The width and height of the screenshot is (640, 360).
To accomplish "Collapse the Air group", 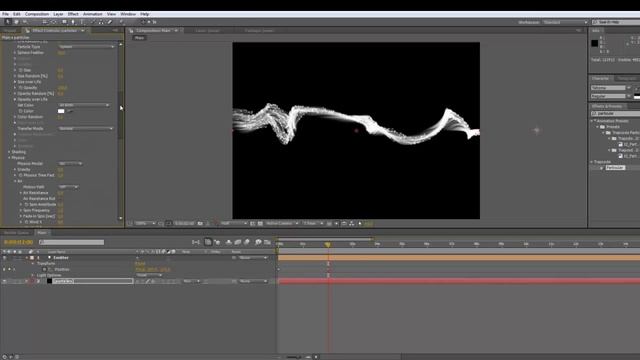I will 15,181.
